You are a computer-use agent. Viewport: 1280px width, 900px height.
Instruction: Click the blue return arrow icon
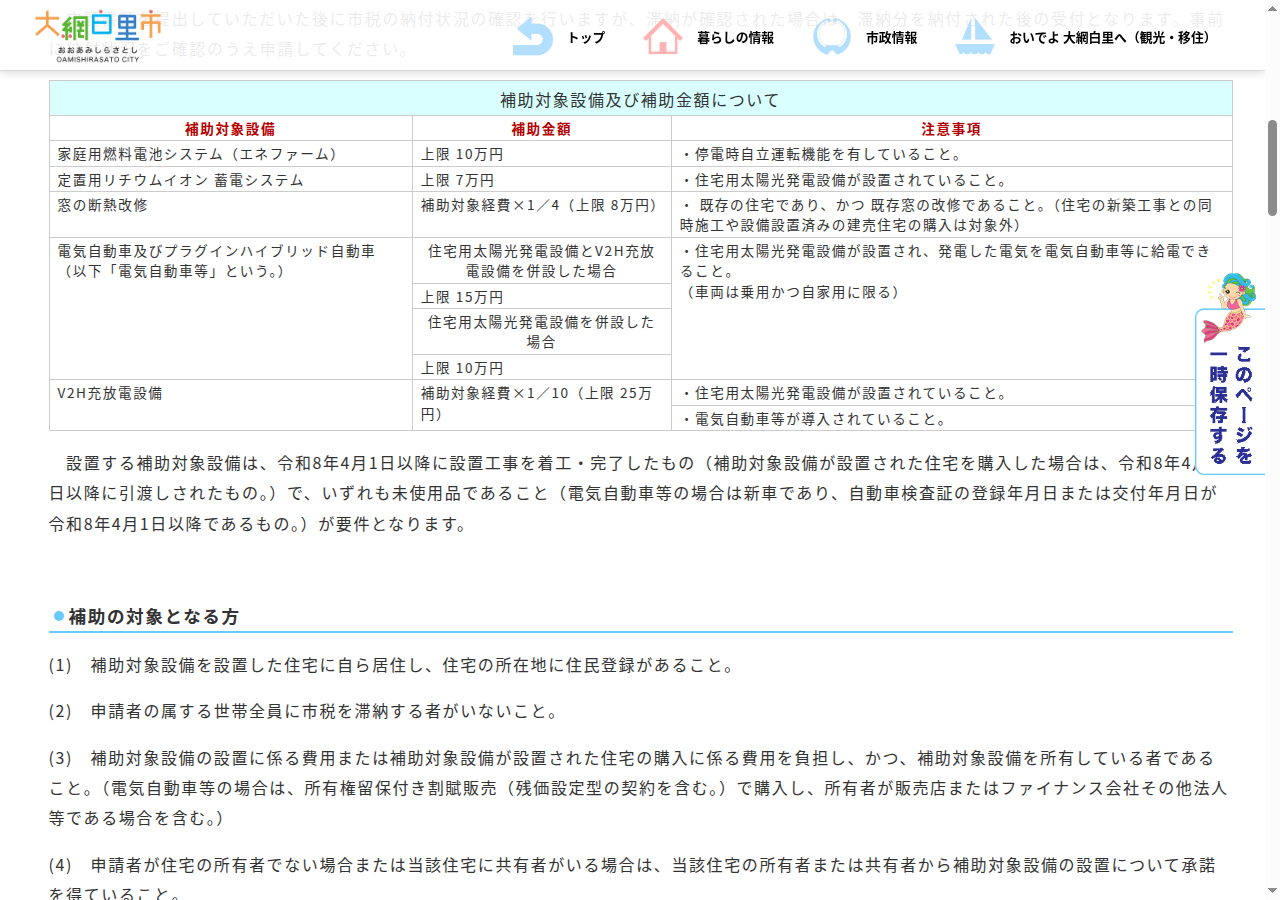[x=532, y=37]
